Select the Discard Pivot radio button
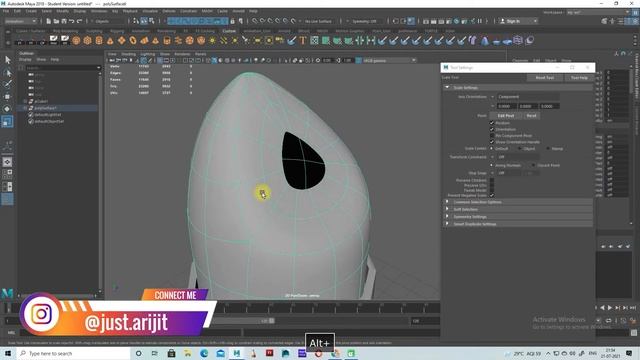Image resolution: width=640 pixels, height=360 pixels. tap(533, 165)
